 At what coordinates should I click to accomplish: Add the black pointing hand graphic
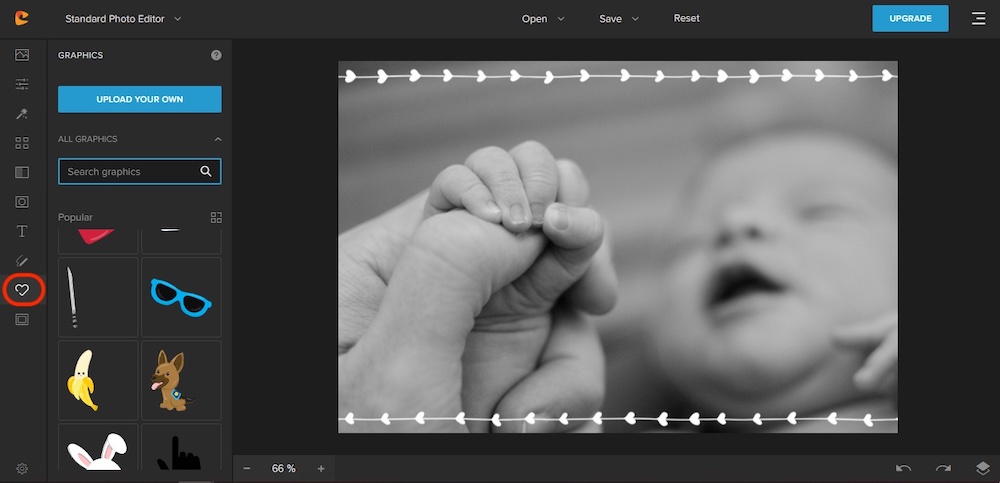(x=181, y=447)
